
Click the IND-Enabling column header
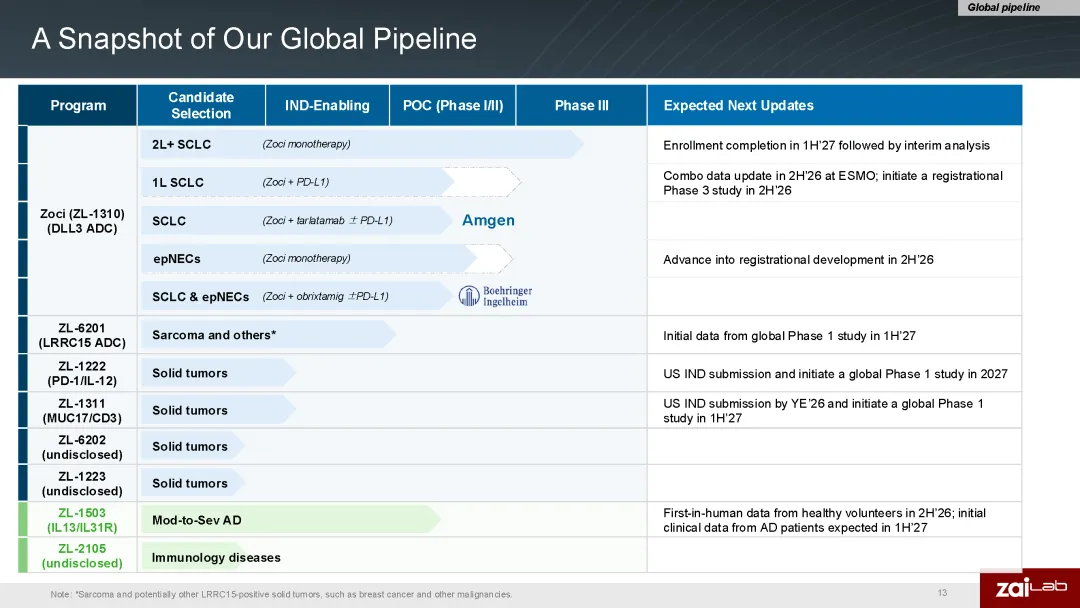point(327,105)
